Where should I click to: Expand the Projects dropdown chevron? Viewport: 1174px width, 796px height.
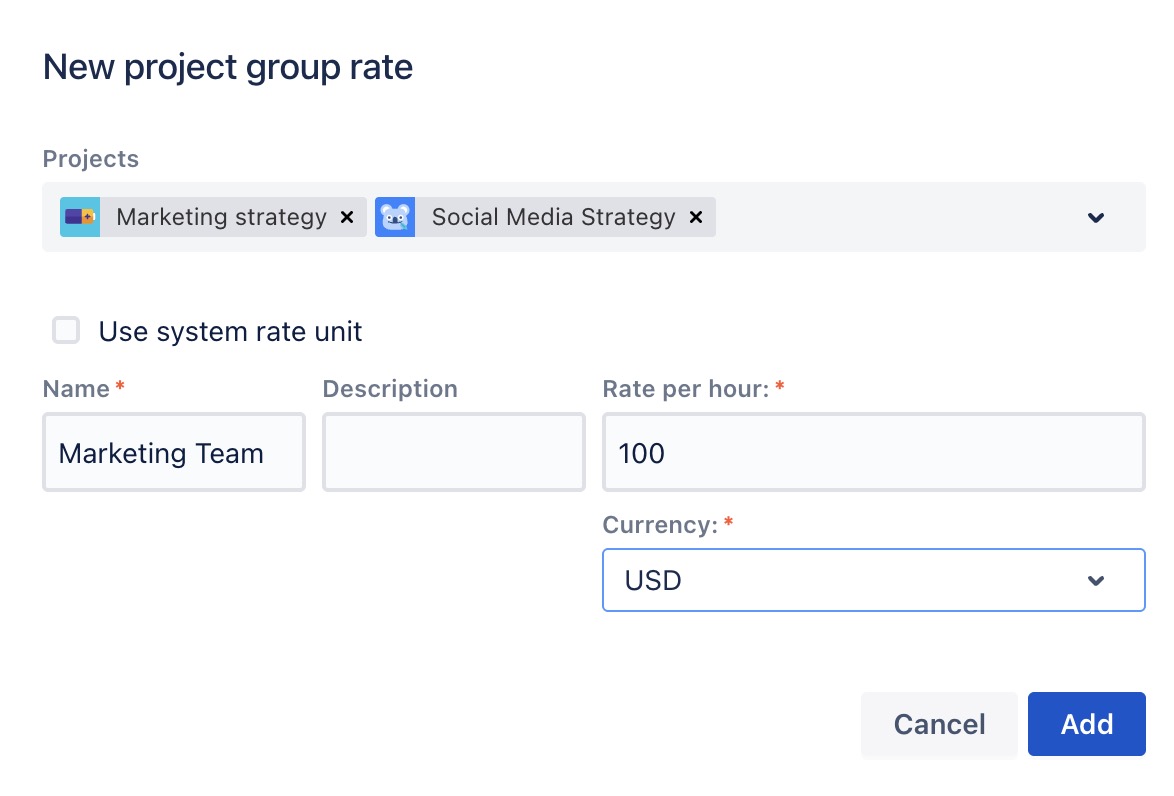1096,217
